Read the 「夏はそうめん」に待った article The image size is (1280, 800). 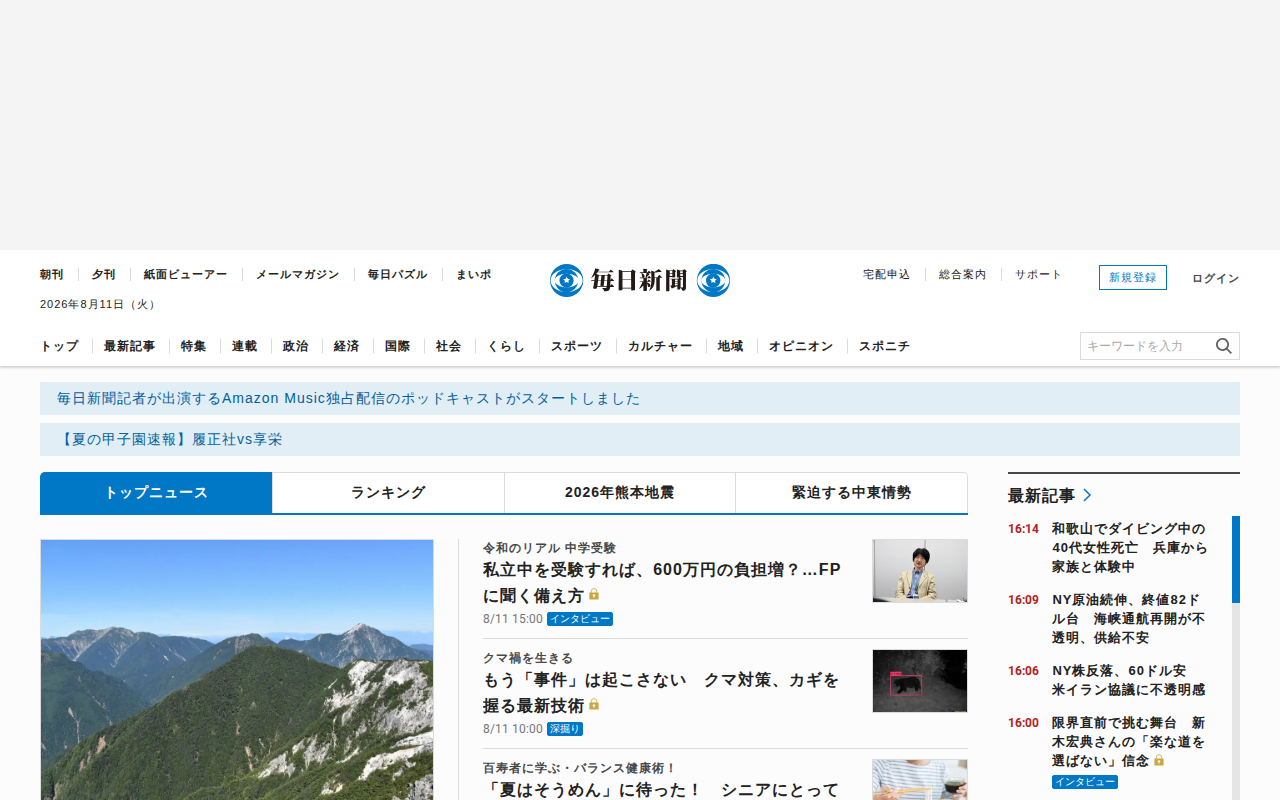(x=662, y=789)
